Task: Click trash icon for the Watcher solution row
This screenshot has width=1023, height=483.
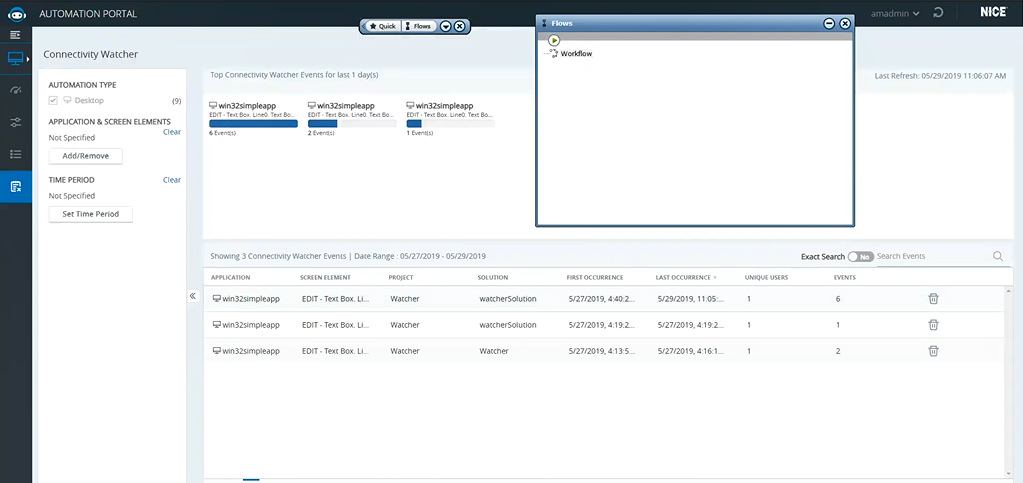Action: (x=933, y=351)
